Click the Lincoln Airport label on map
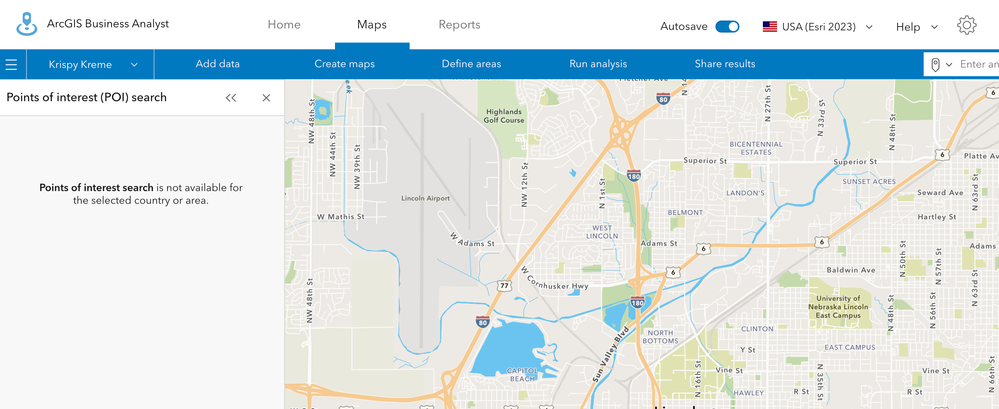 (x=426, y=198)
